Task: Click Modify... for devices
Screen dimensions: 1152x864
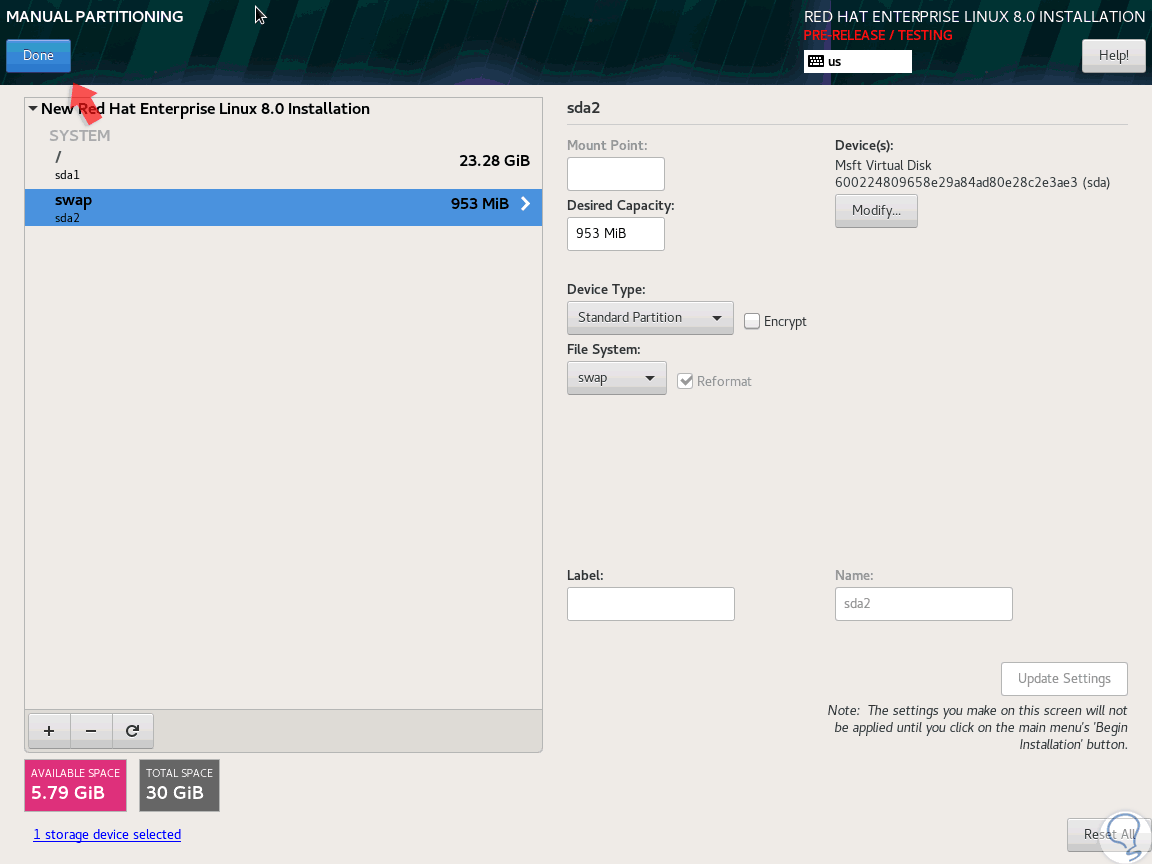Action: (x=876, y=211)
